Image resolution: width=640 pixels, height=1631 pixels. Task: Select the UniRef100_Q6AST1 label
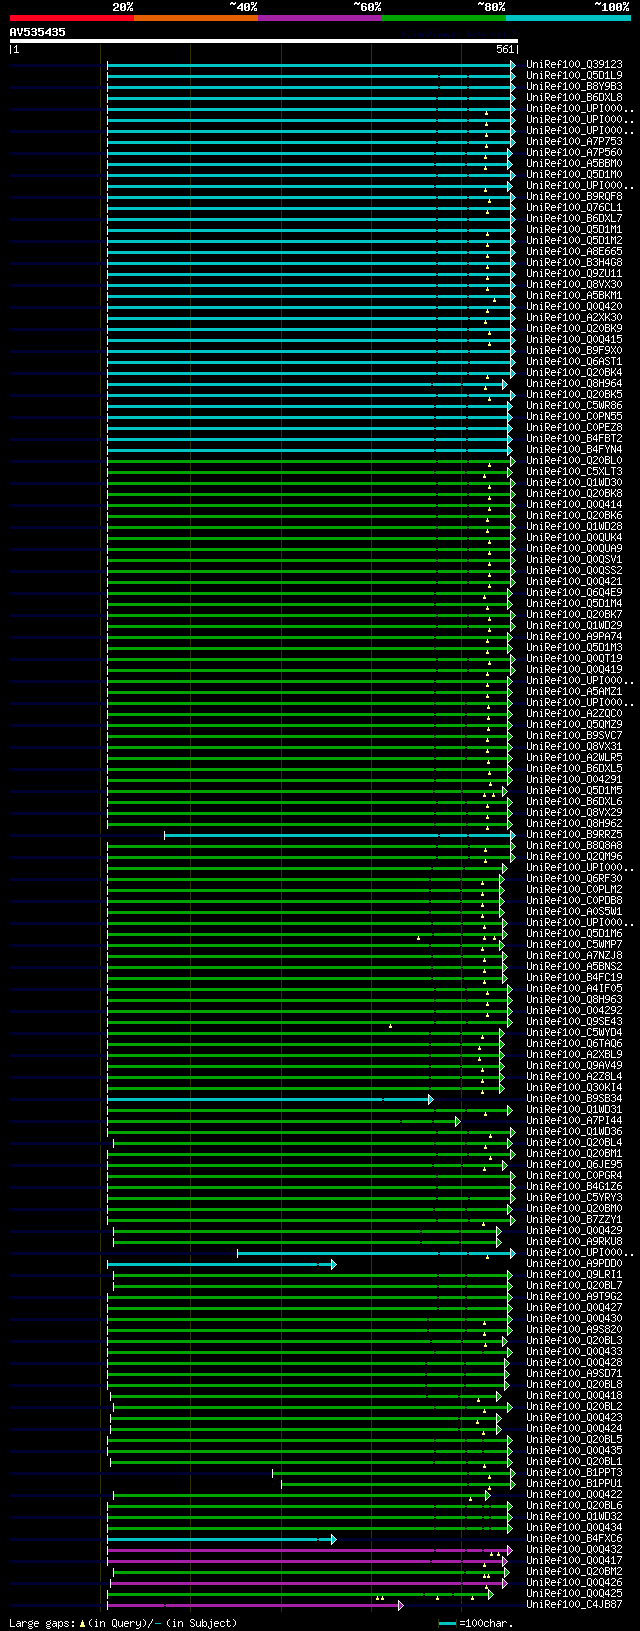pos(574,362)
